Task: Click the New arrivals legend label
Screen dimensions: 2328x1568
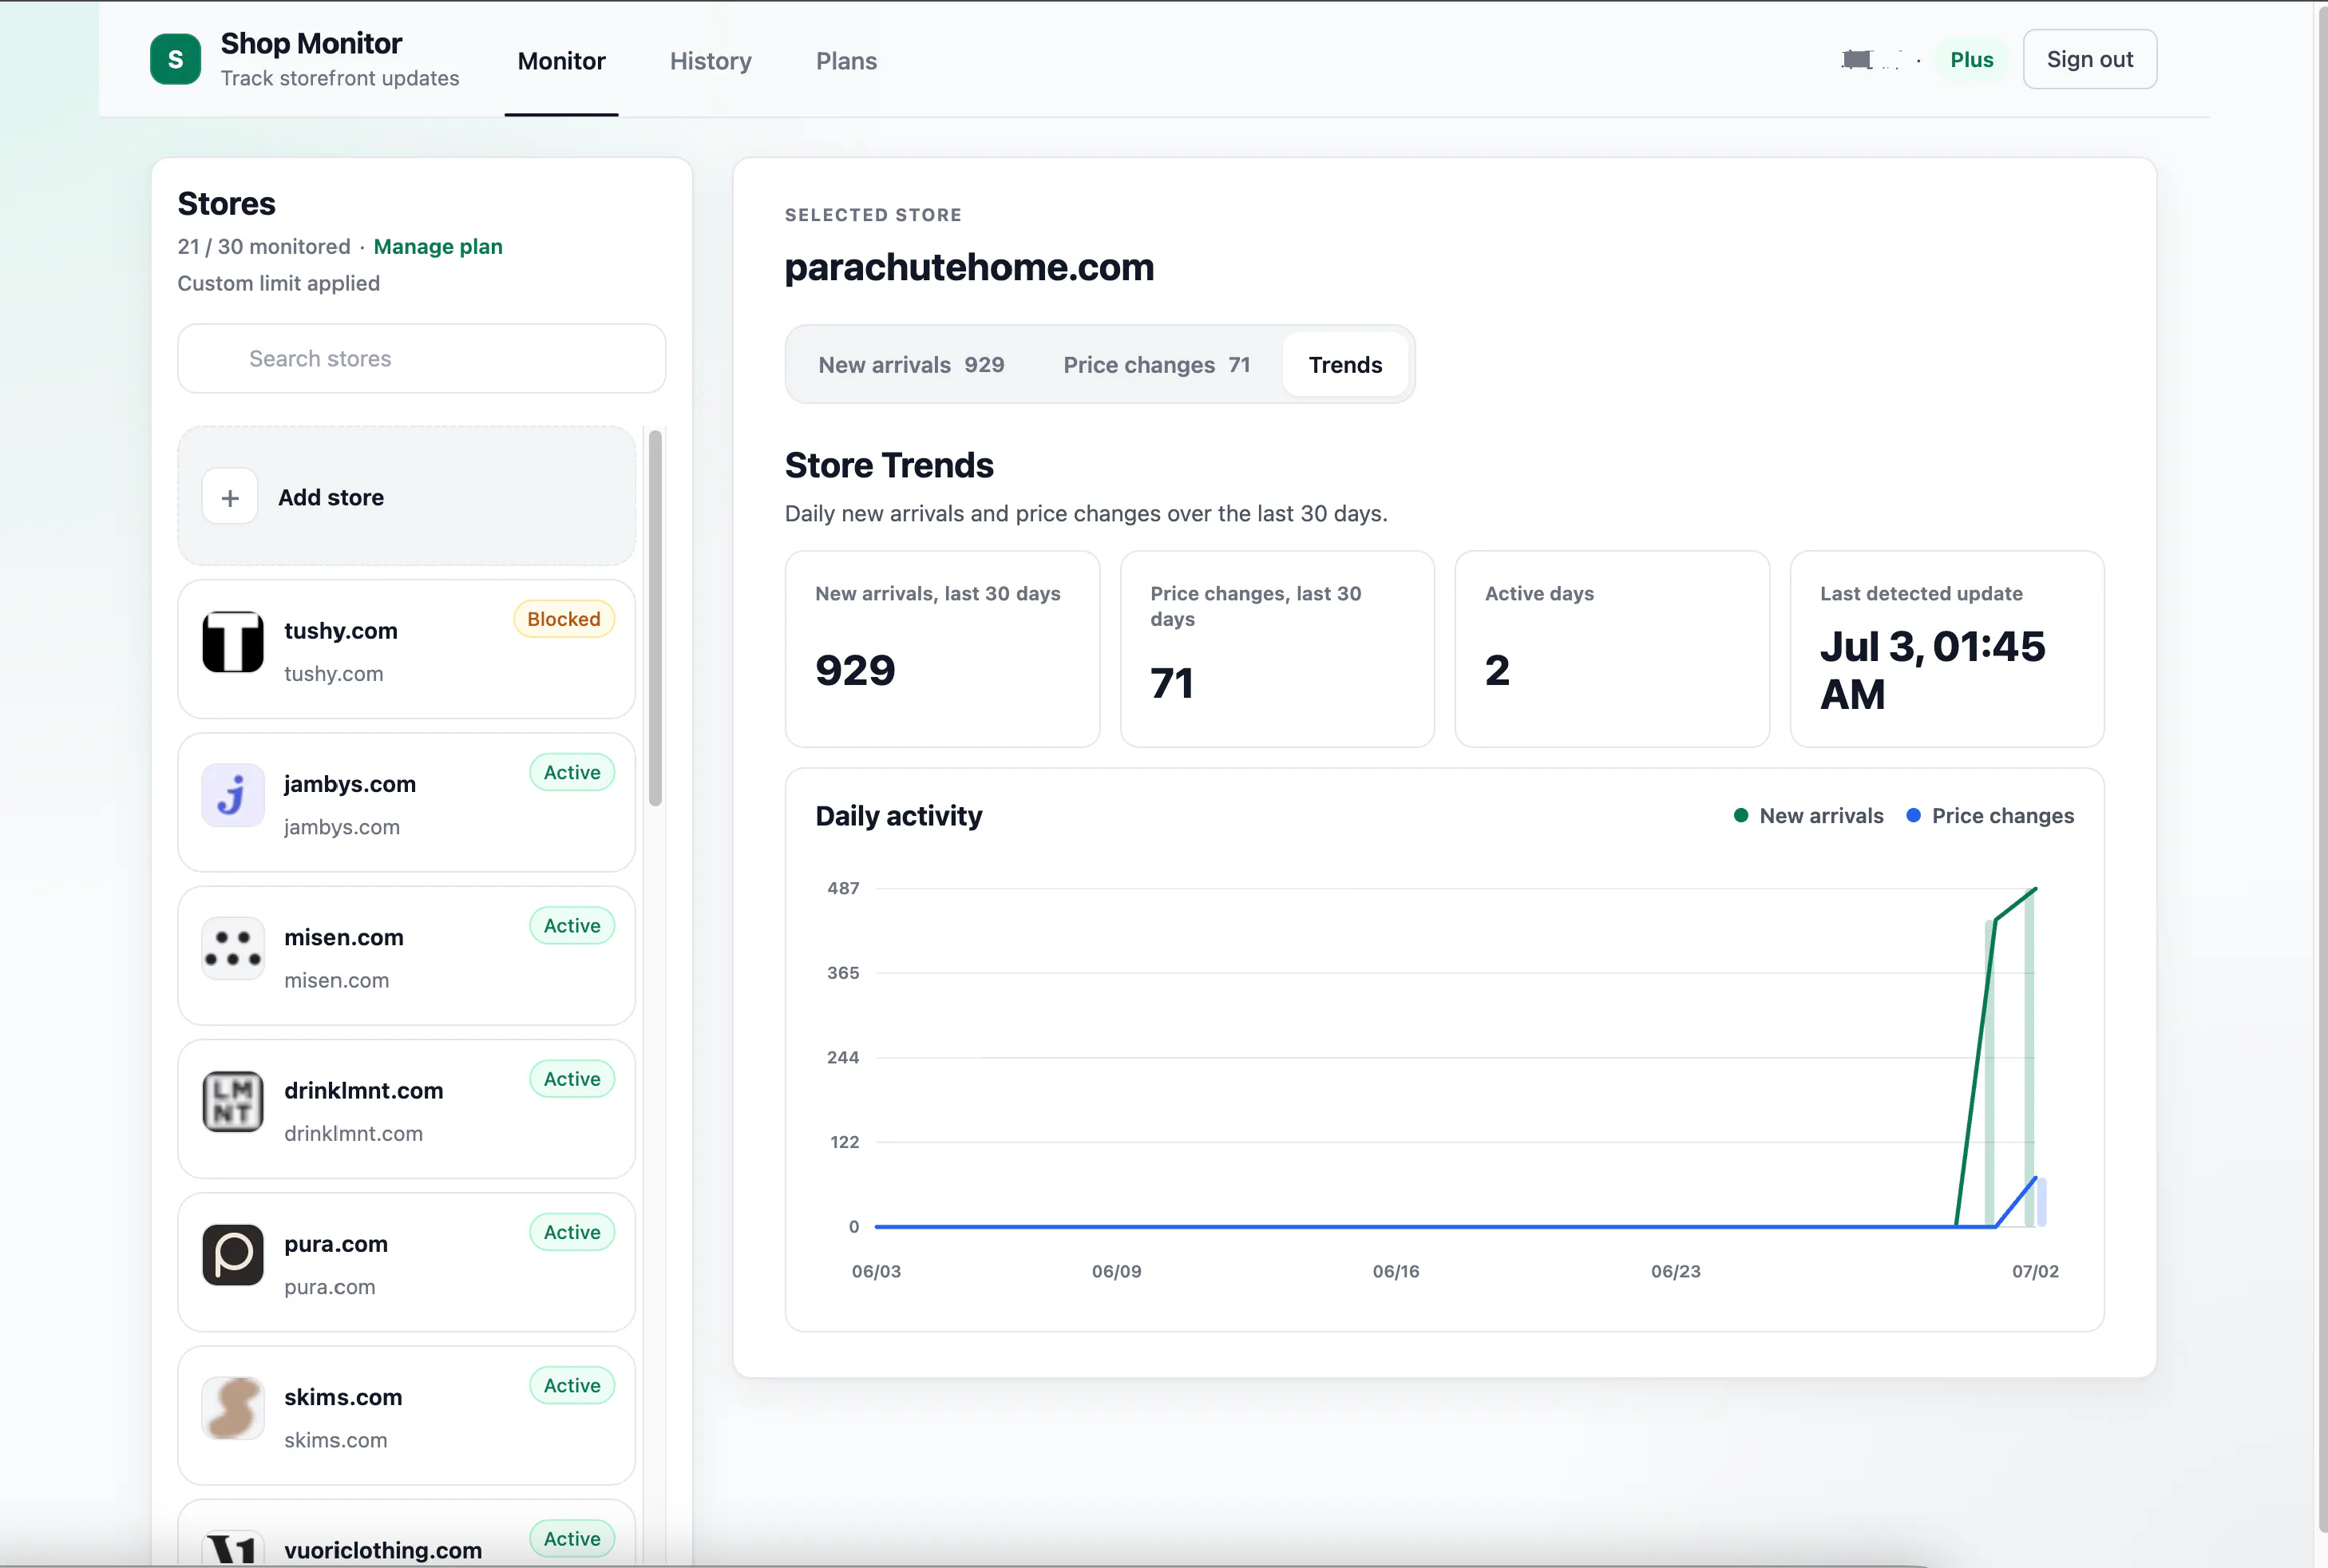Action: [x=1820, y=815]
